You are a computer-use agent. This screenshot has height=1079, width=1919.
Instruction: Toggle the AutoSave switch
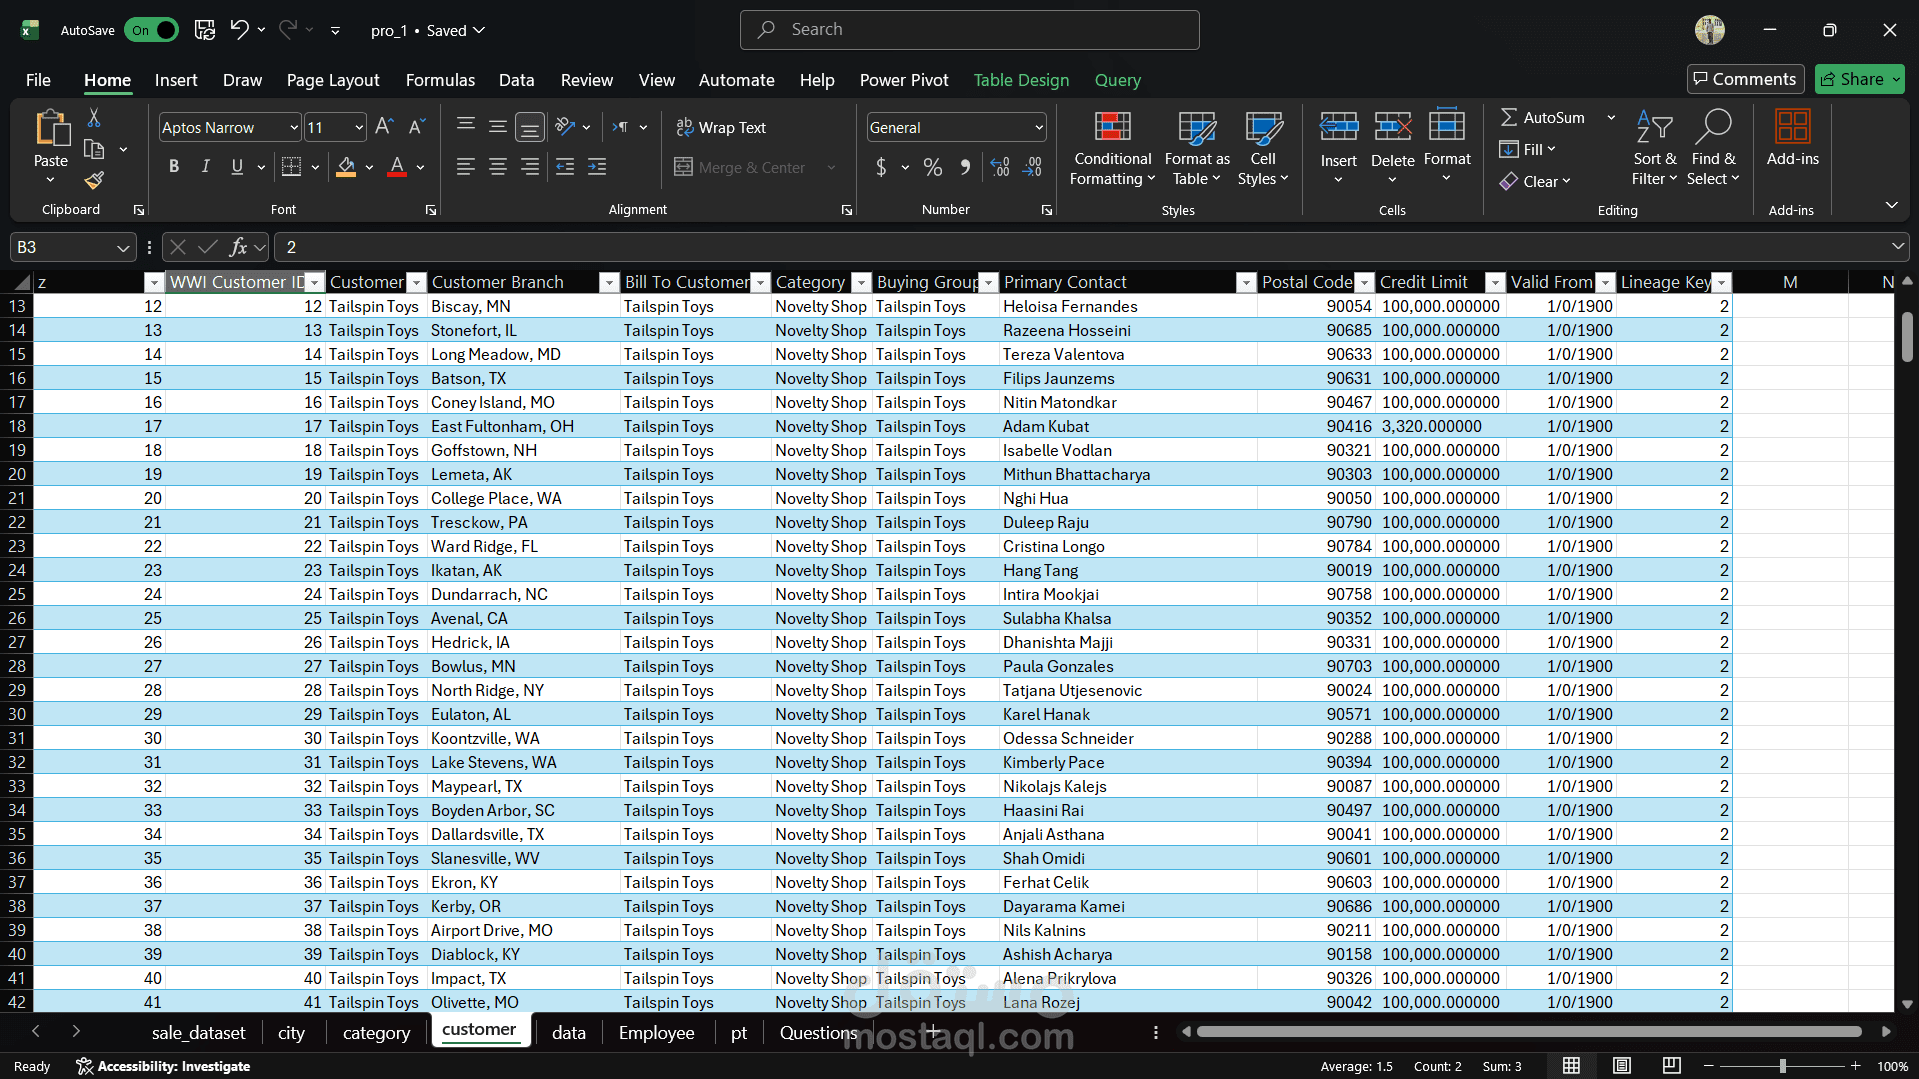pos(151,30)
